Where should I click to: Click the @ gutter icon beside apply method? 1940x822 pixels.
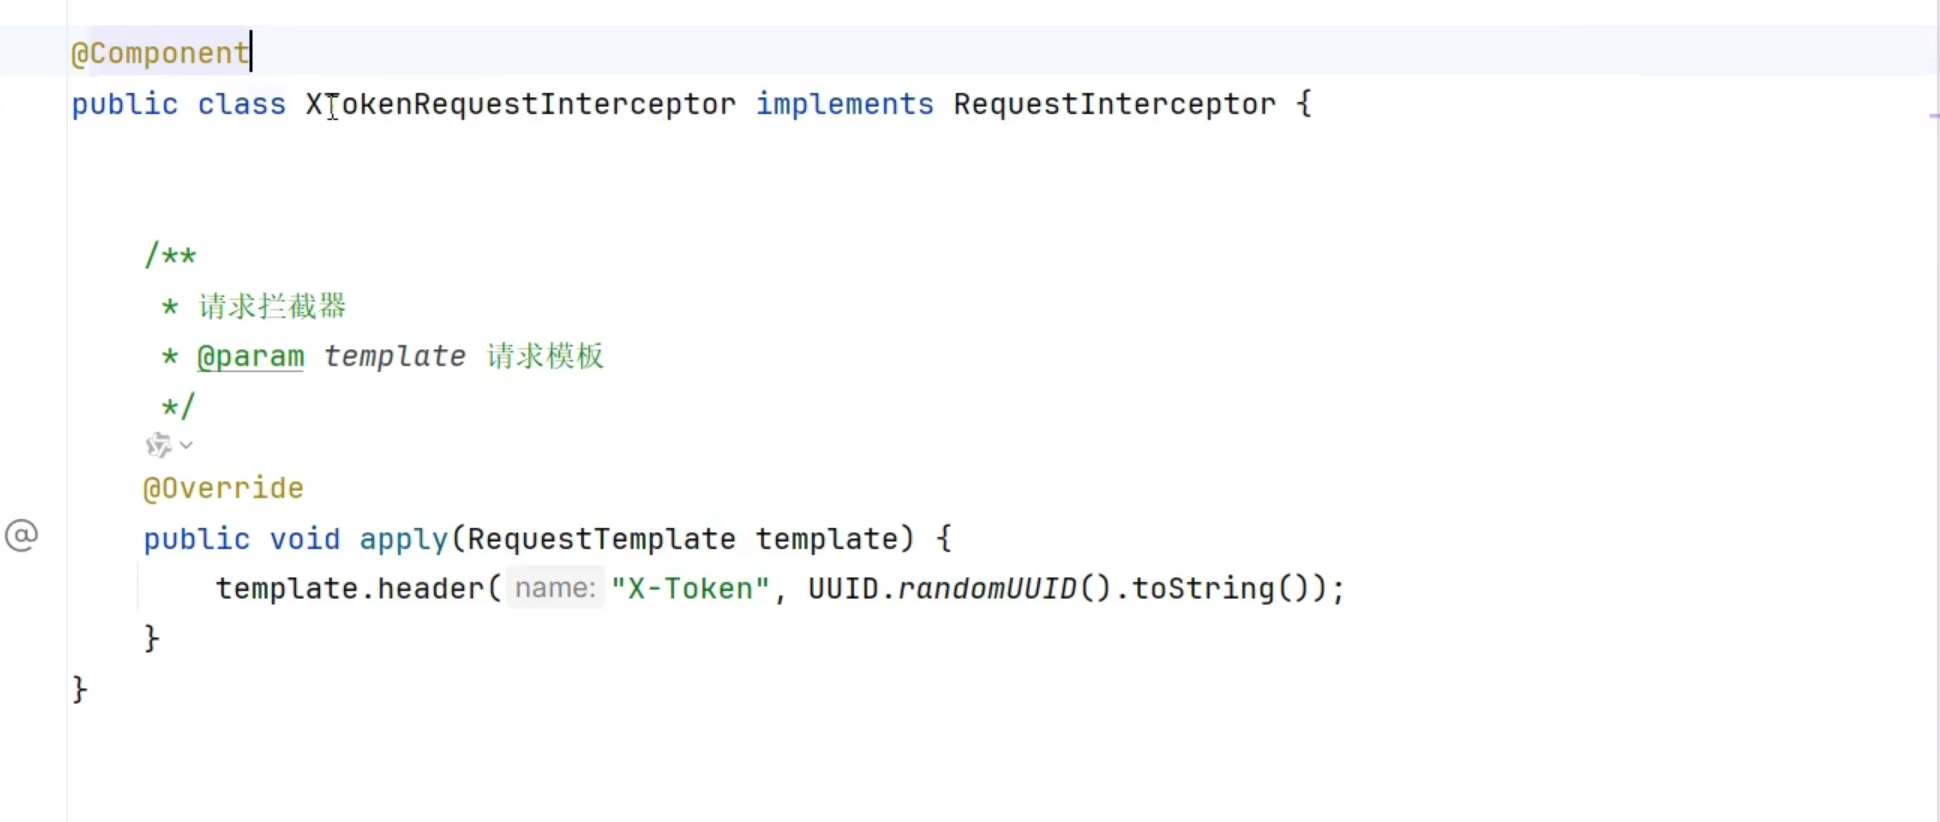point(21,536)
